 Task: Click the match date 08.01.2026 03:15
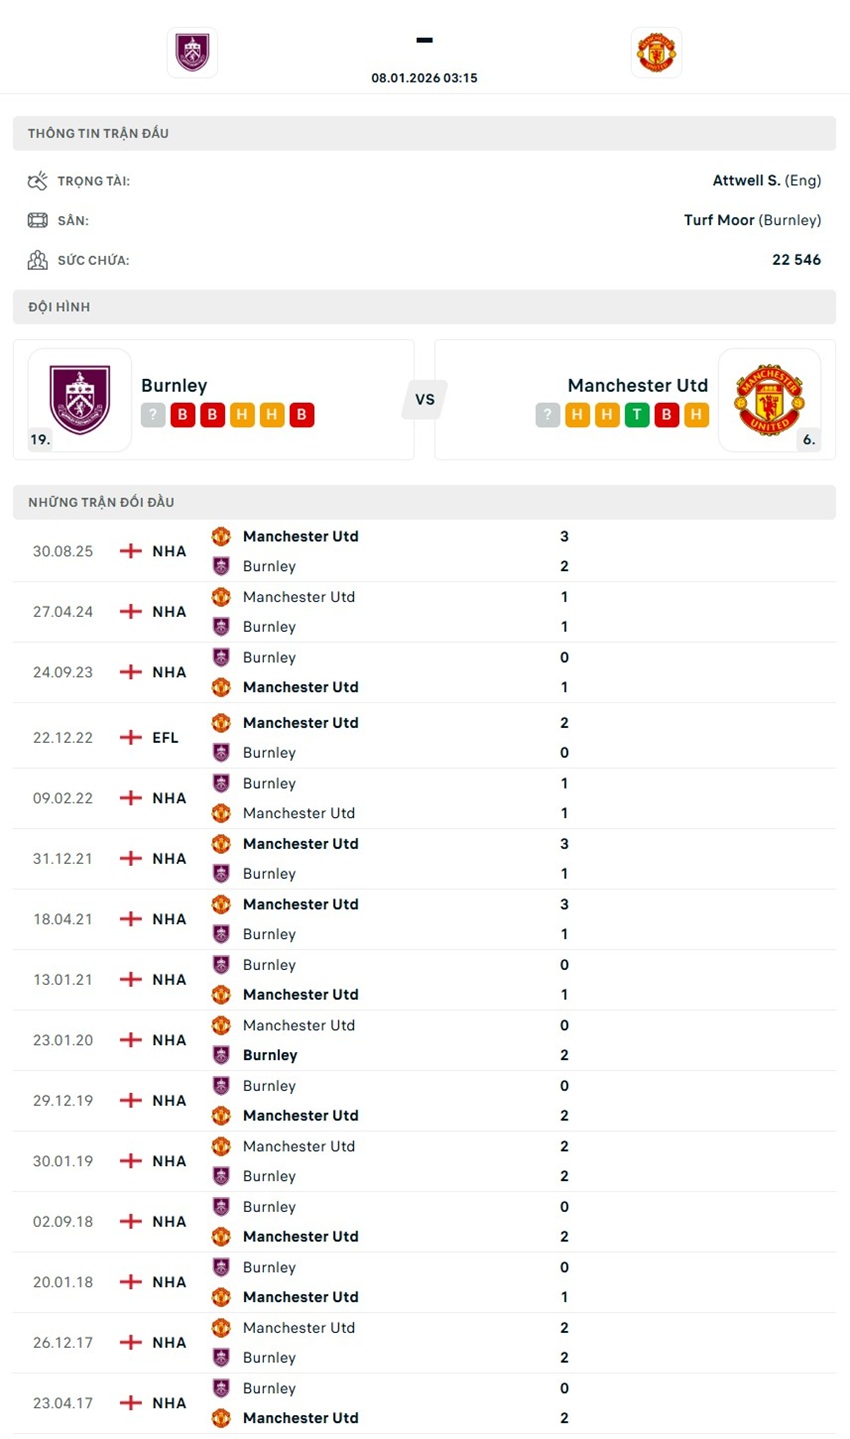coord(425,76)
